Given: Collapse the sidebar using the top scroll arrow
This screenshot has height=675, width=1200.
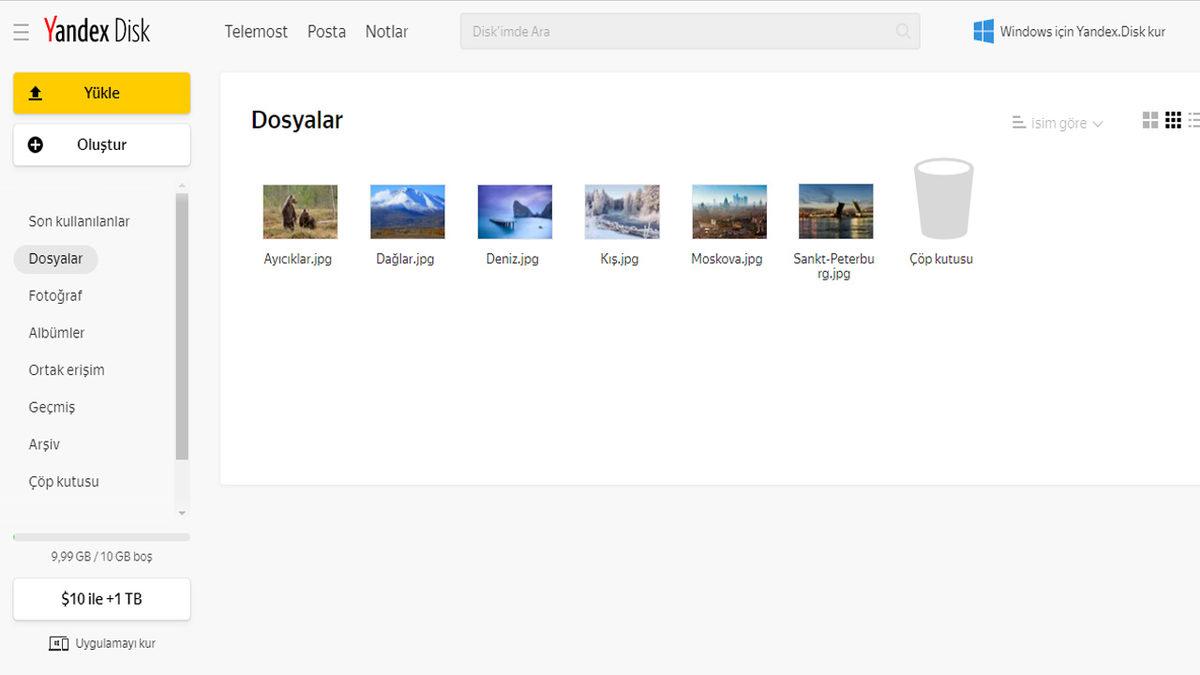Looking at the screenshot, I should [x=182, y=184].
